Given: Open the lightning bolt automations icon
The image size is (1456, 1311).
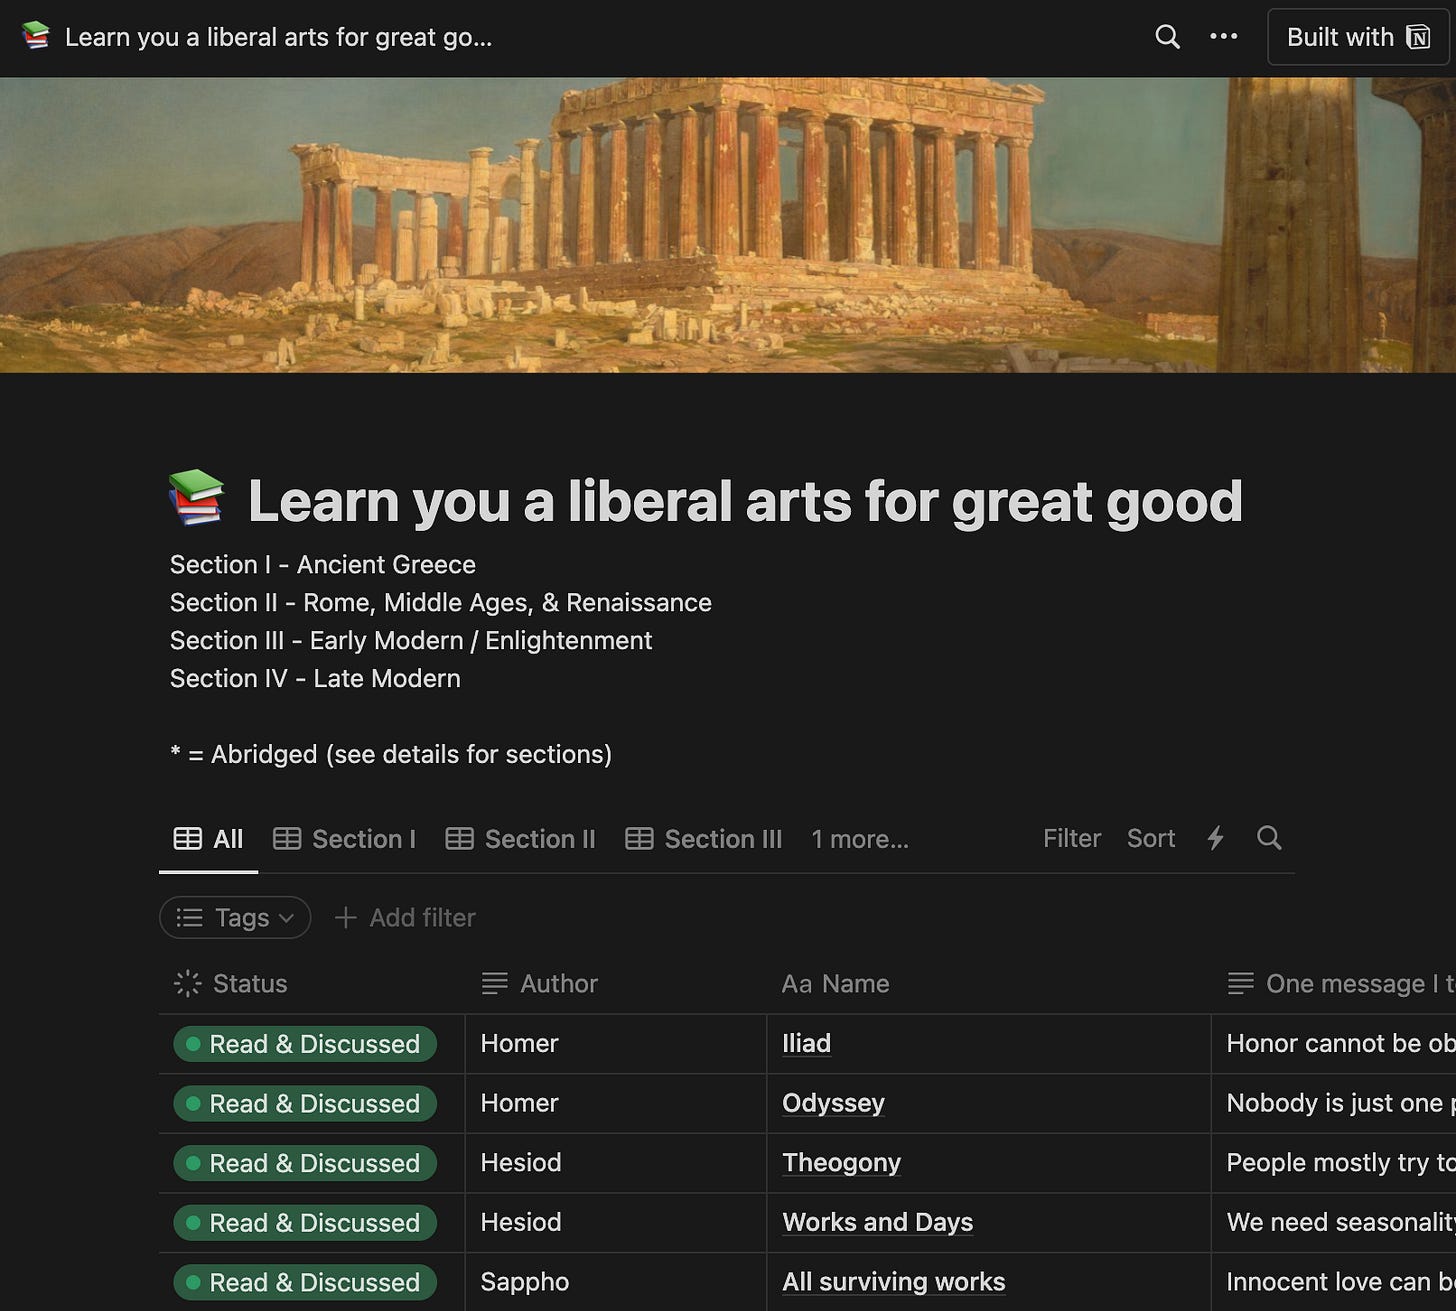Looking at the screenshot, I should [1216, 838].
